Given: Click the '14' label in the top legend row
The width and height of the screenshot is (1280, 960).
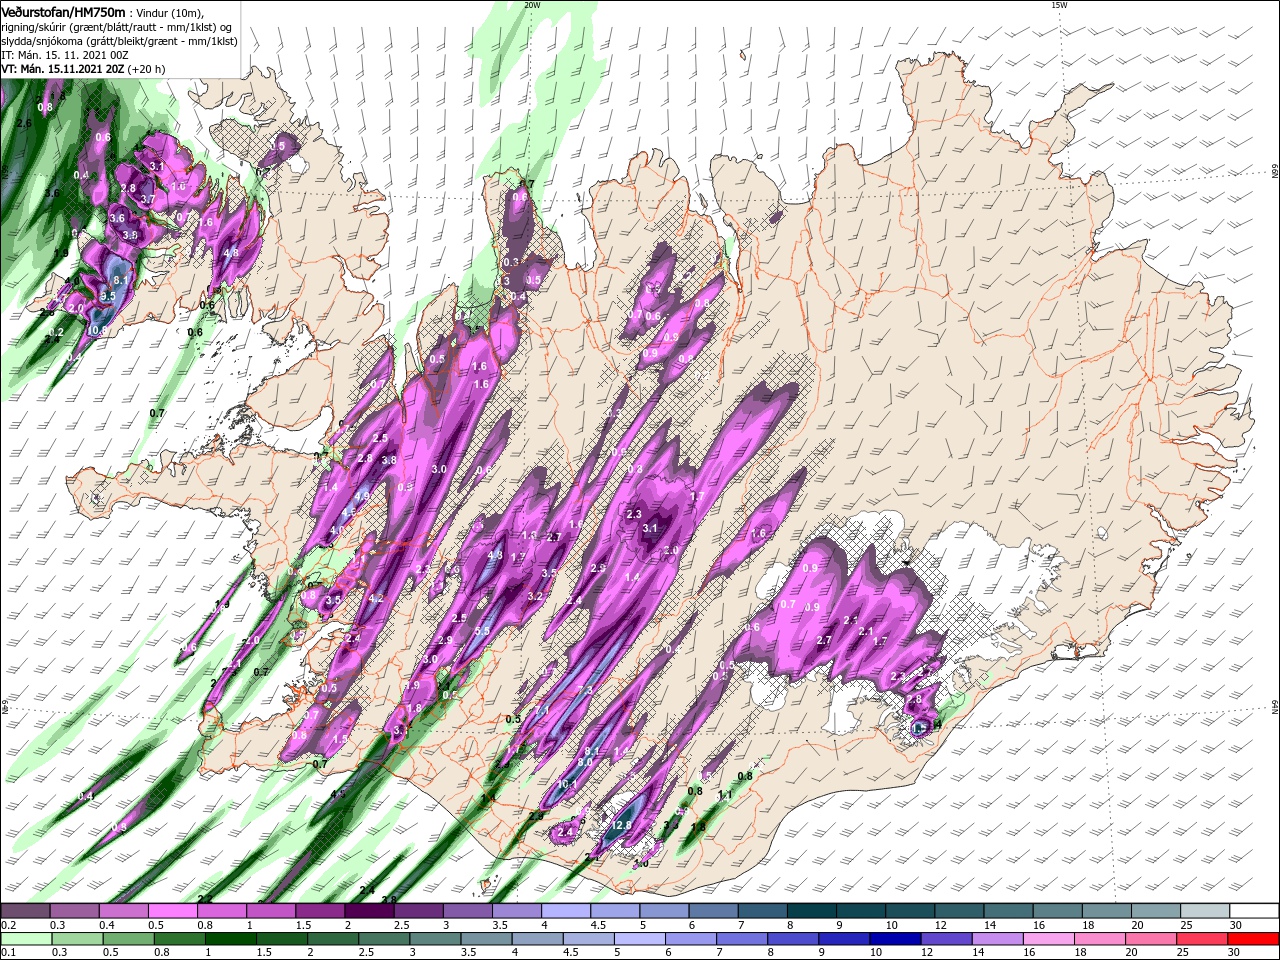Looking at the screenshot, I should (x=989, y=925).
